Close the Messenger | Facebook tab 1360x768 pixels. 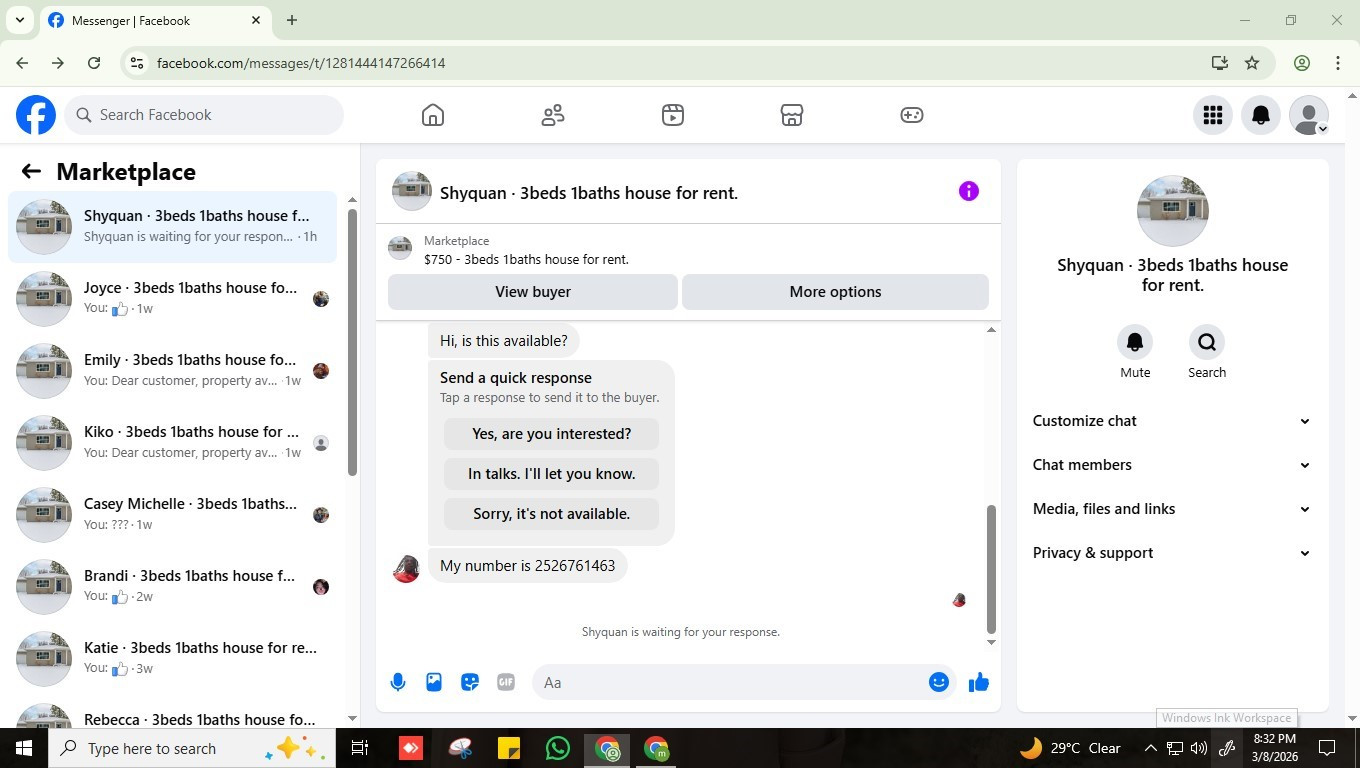point(256,20)
